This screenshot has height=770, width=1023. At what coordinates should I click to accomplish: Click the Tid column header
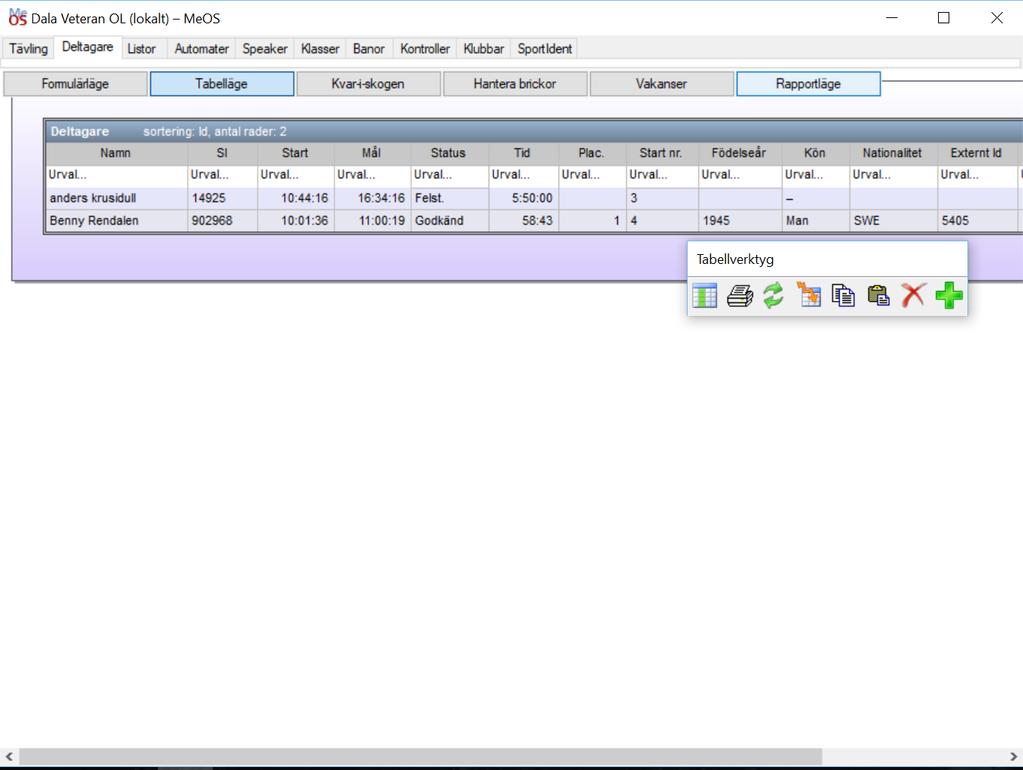click(523, 153)
